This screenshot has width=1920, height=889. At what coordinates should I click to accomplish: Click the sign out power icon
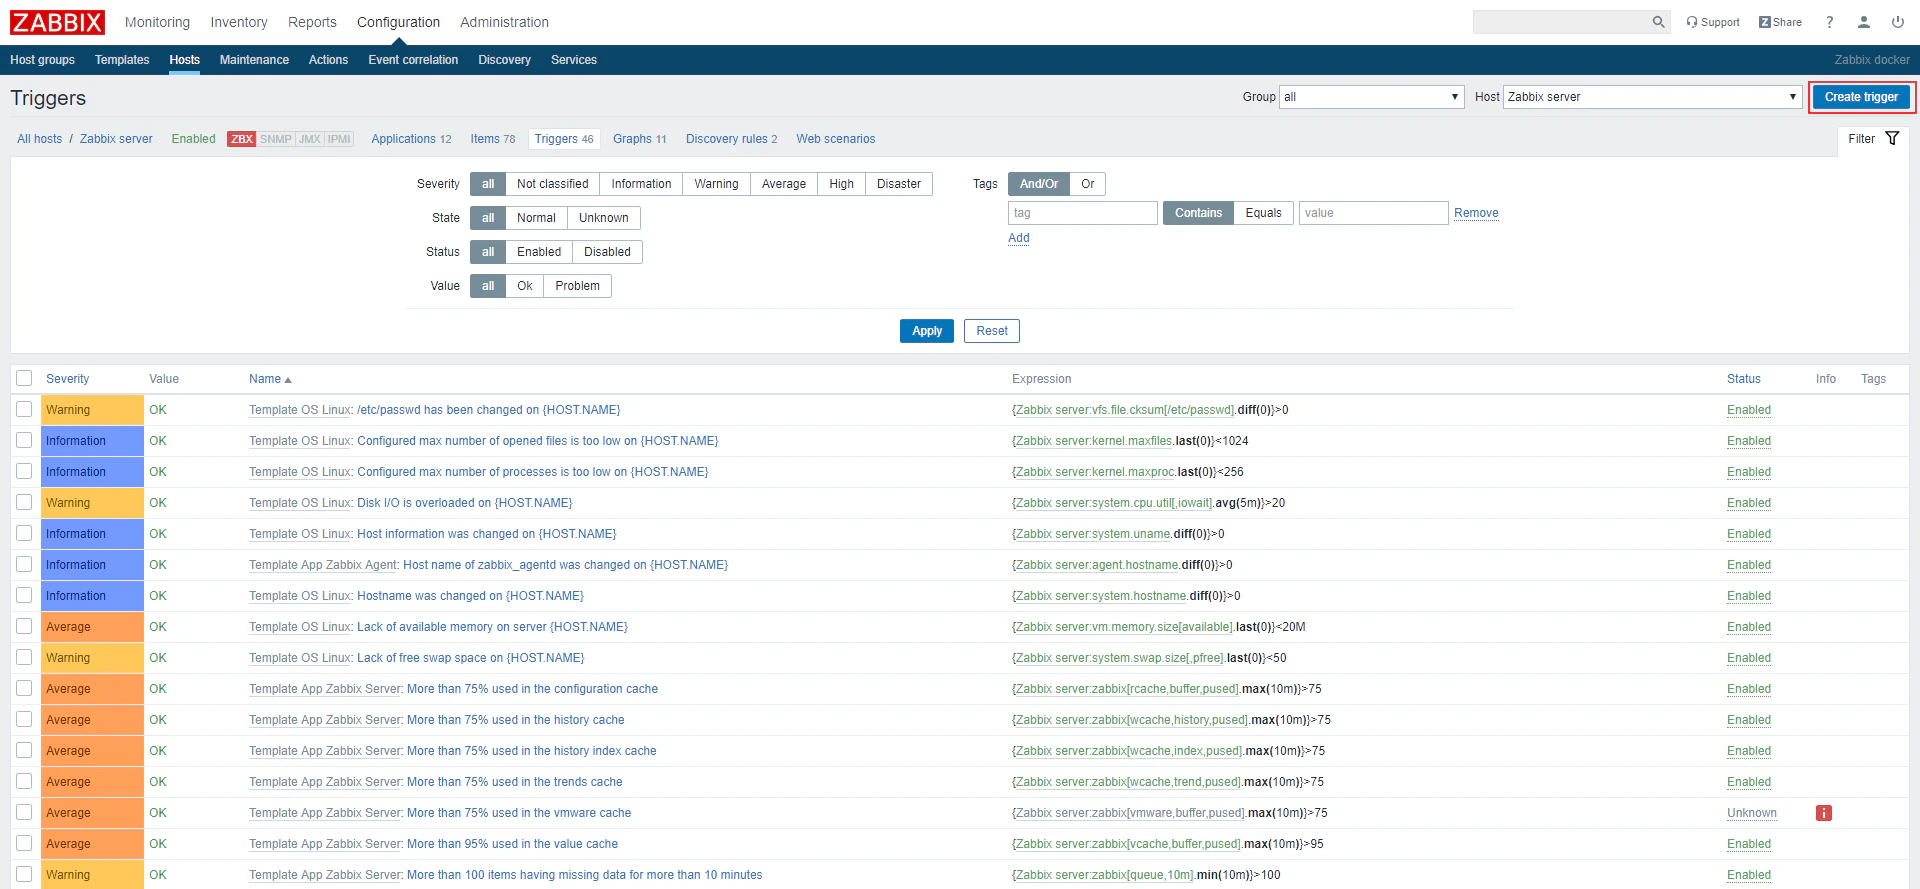pos(1898,22)
